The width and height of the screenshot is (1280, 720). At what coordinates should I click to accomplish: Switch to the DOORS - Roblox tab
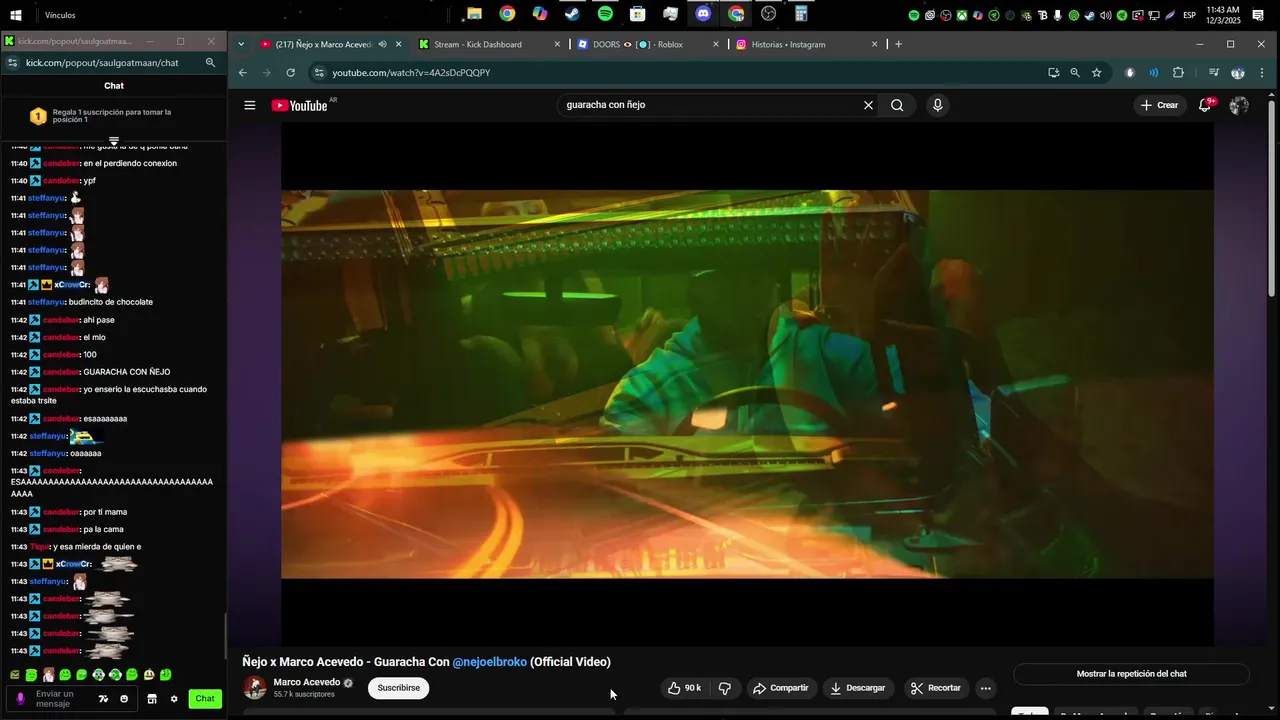coord(648,44)
